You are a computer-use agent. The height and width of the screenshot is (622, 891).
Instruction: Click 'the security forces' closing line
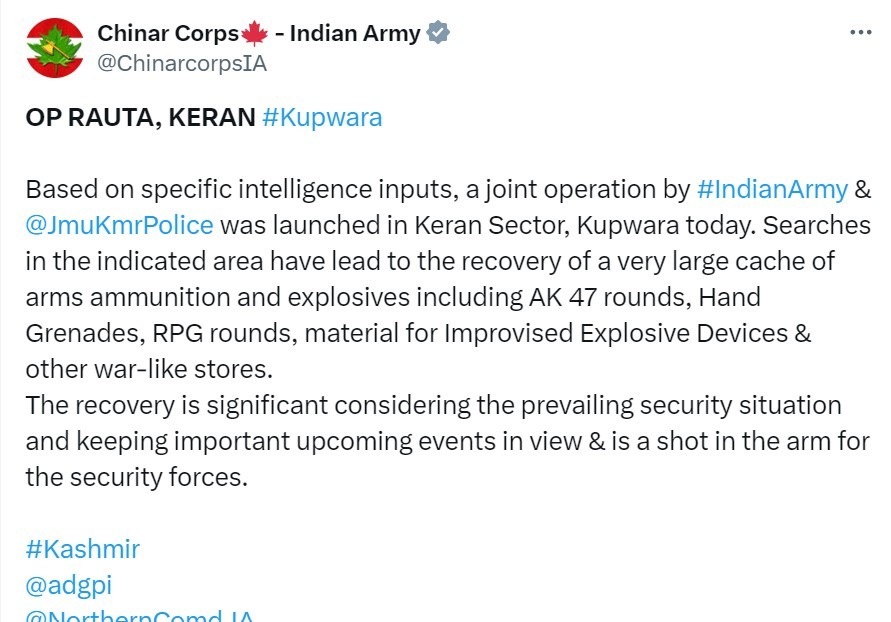[136, 477]
